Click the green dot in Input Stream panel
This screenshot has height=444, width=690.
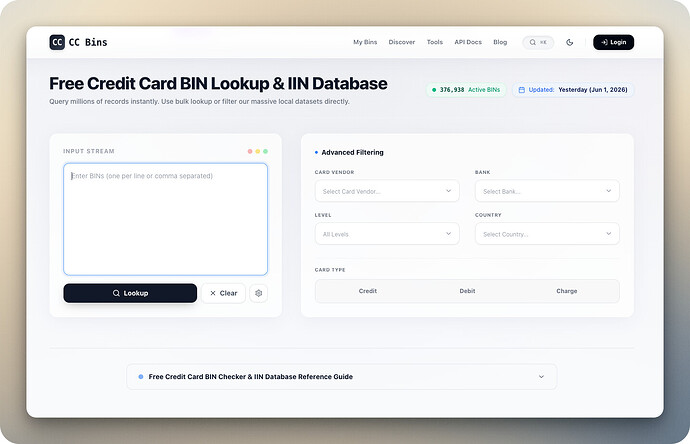tap(265, 151)
